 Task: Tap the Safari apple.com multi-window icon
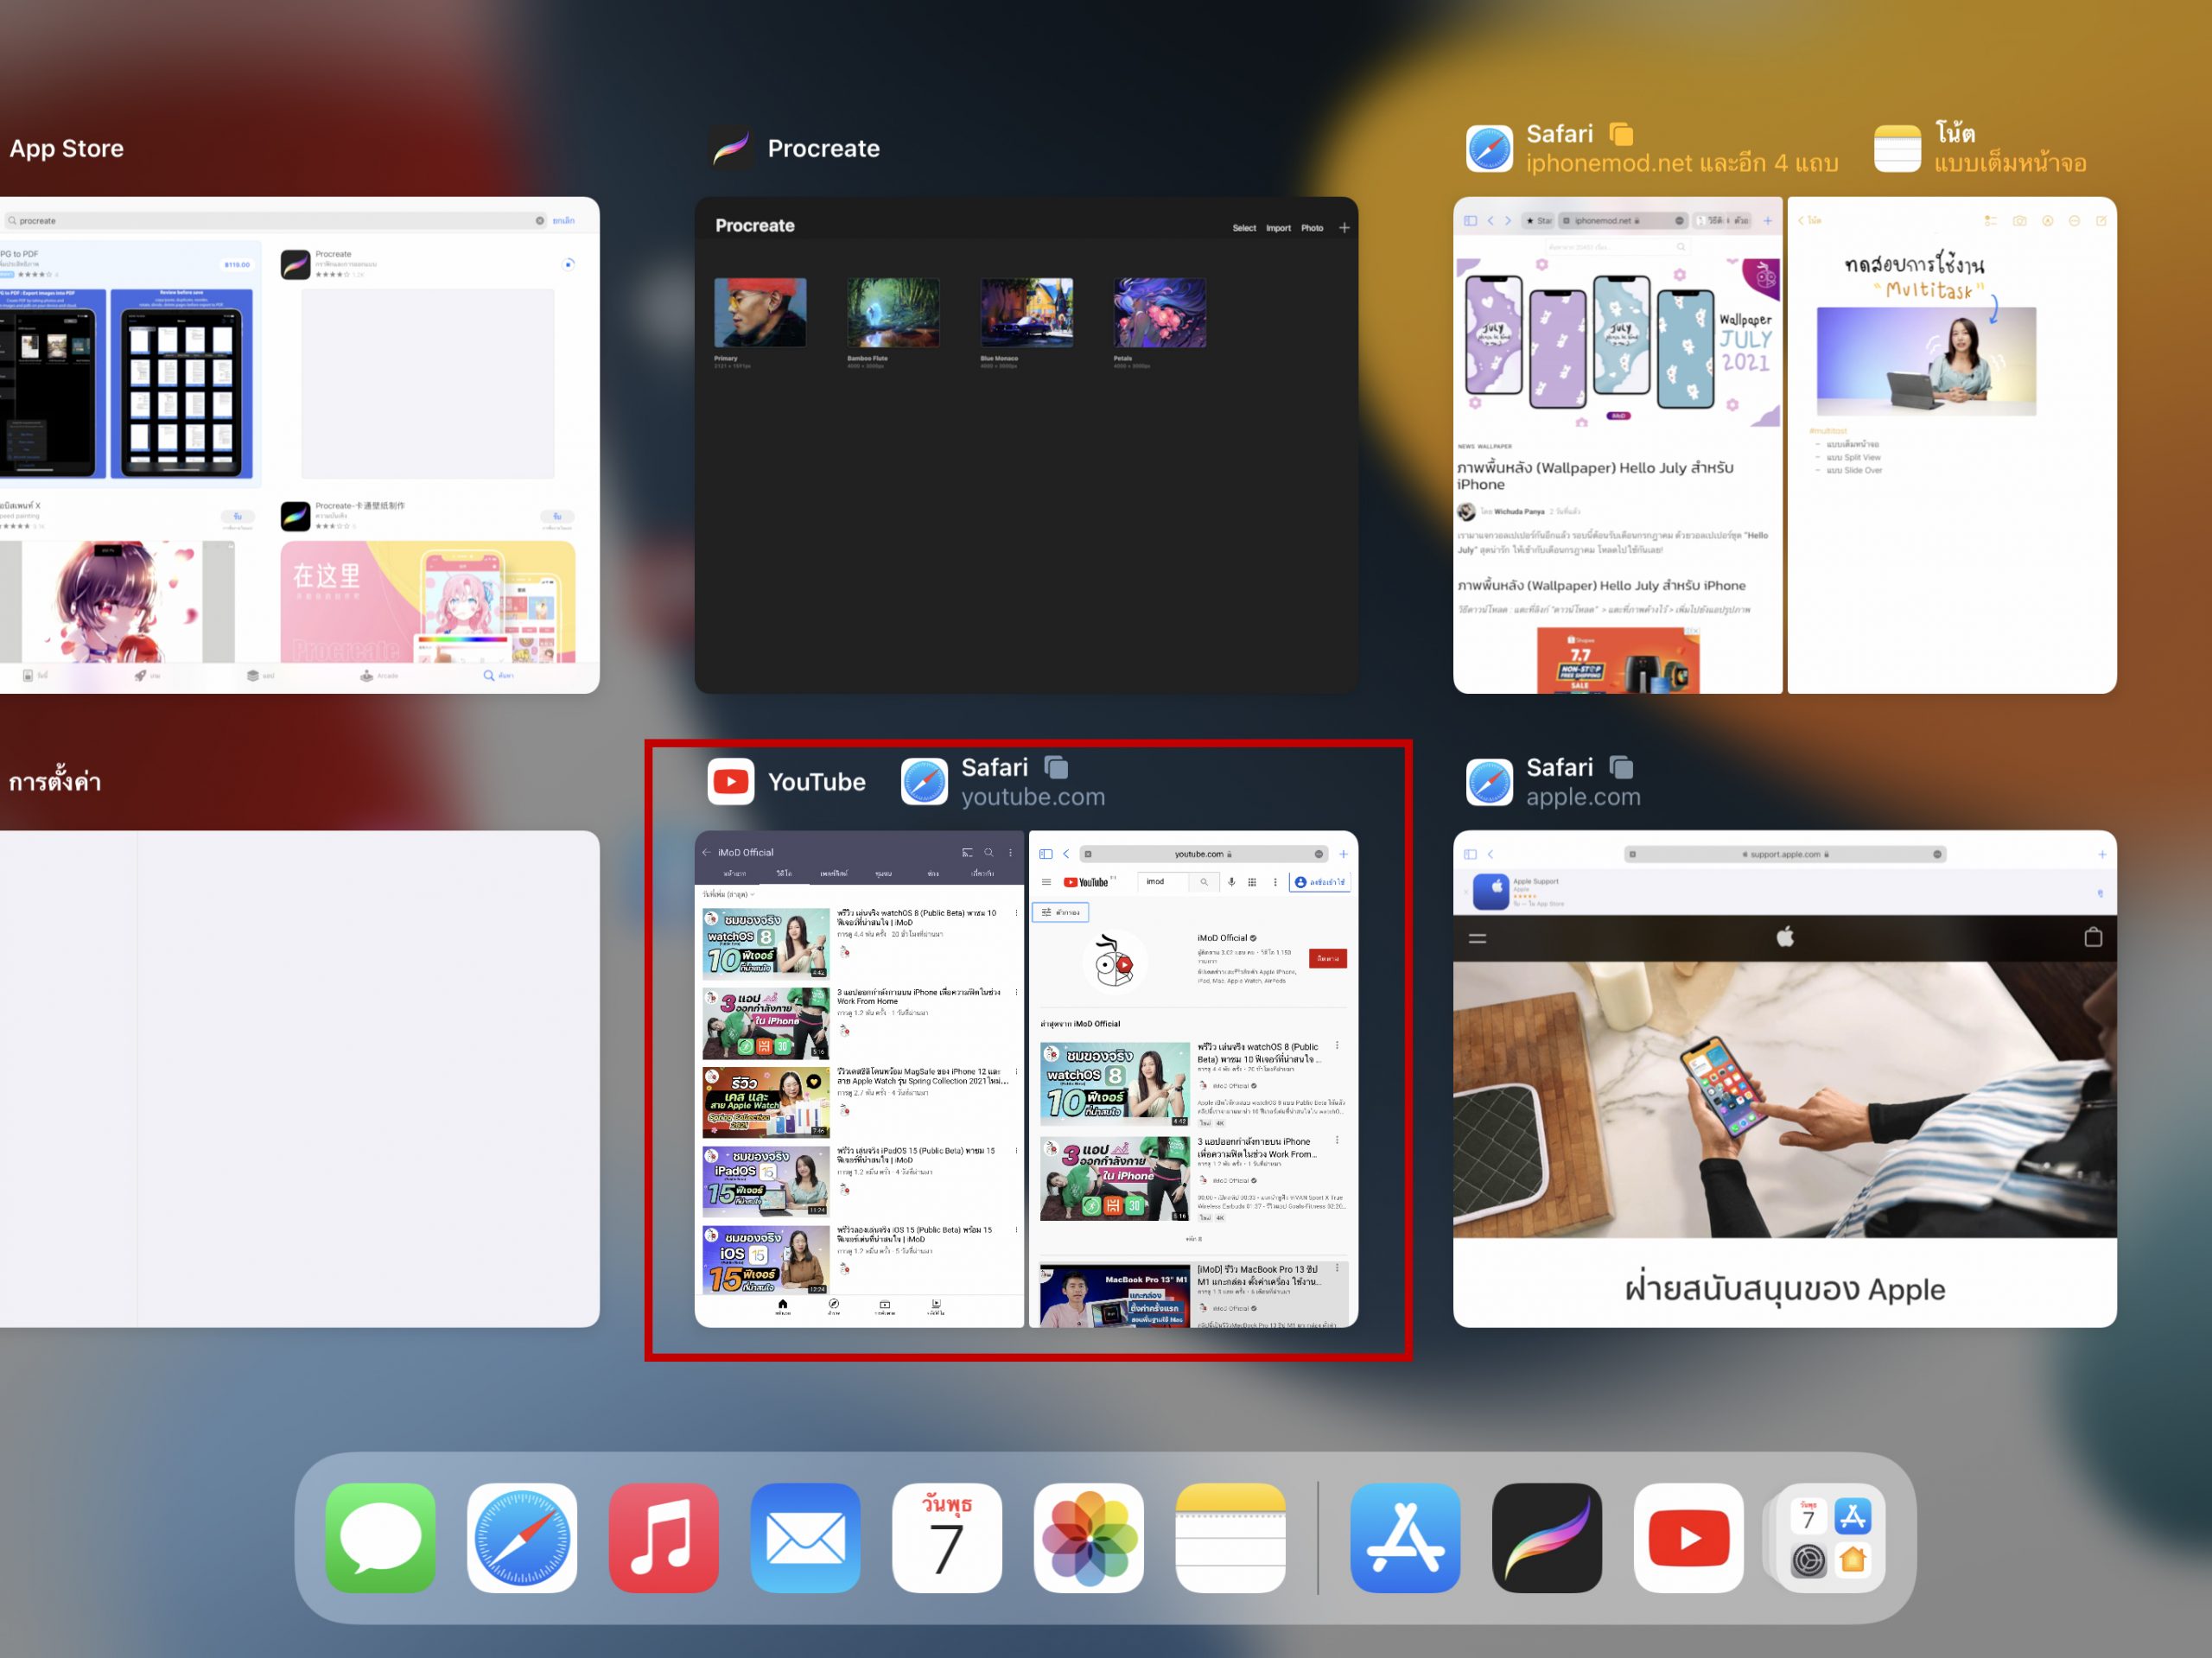[x=1621, y=767]
